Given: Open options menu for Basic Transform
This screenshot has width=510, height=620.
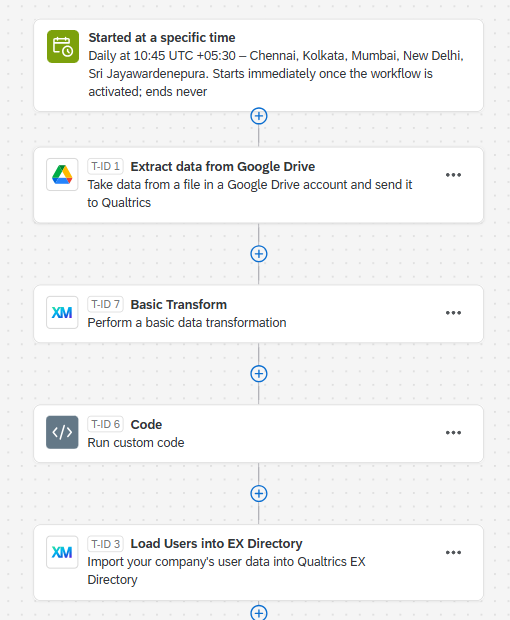Looking at the screenshot, I should point(453,313).
